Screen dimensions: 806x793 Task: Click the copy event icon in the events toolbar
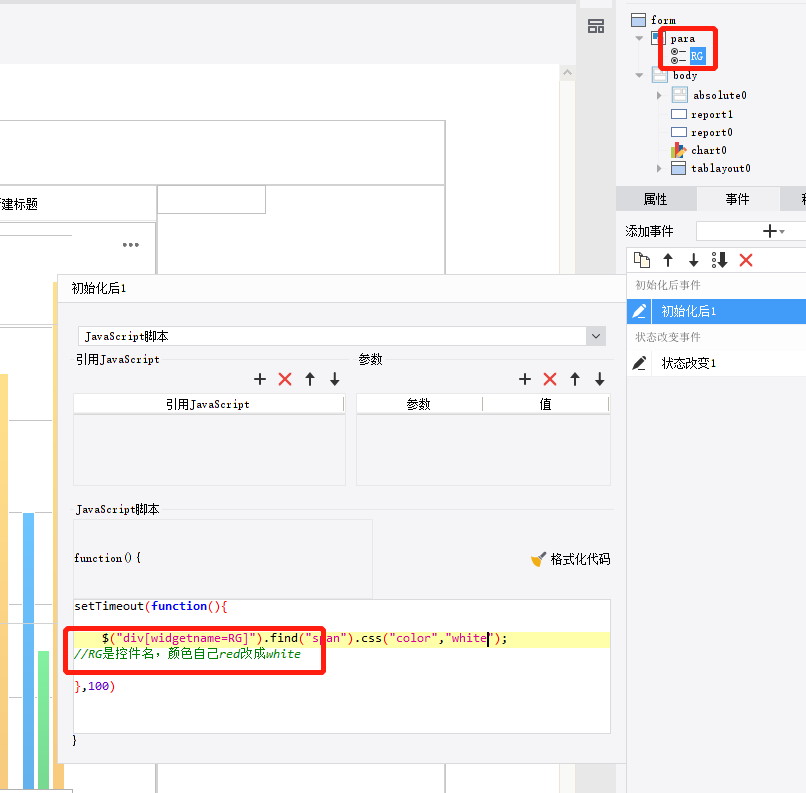click(x=642, y=260)
